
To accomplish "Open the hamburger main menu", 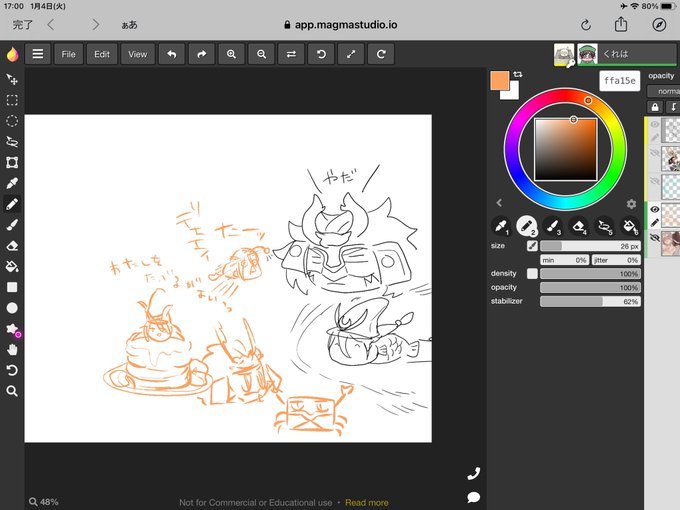I will tap(38, 54).
